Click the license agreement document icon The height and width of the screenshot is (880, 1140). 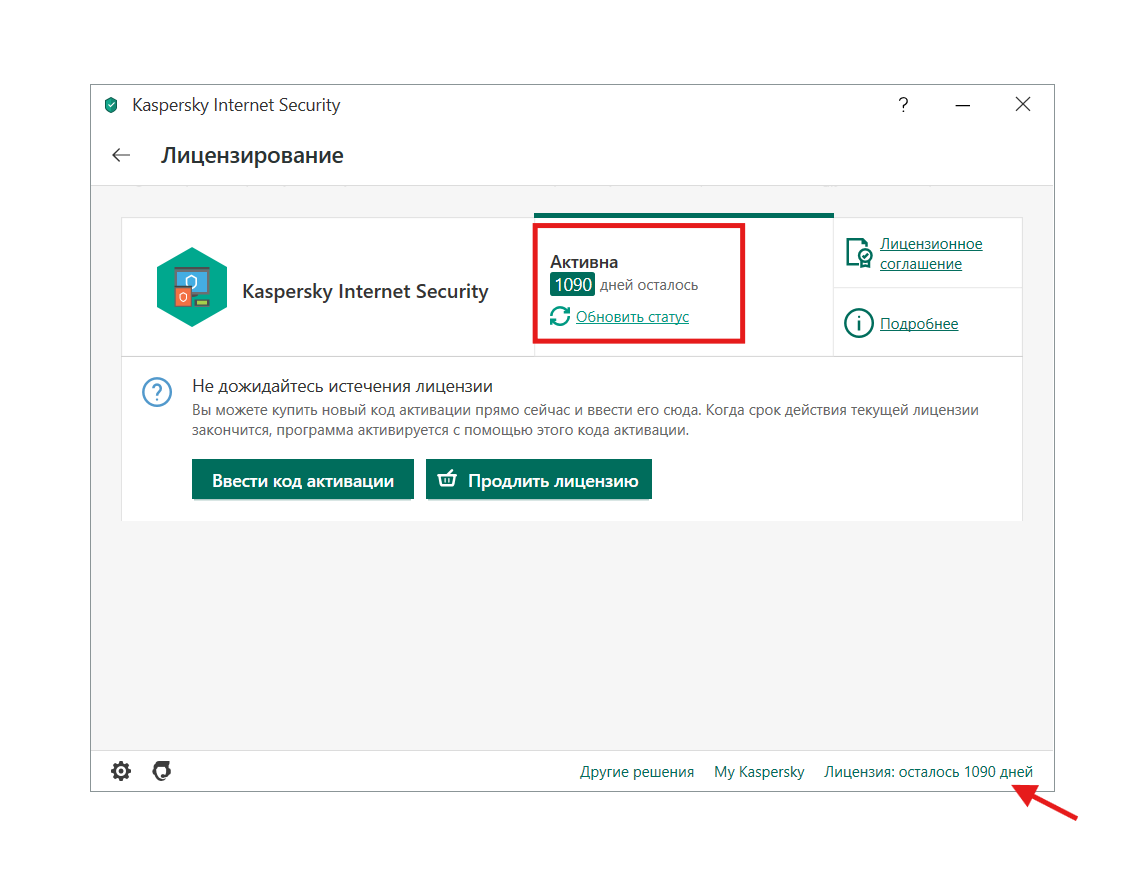pos(858,253)
